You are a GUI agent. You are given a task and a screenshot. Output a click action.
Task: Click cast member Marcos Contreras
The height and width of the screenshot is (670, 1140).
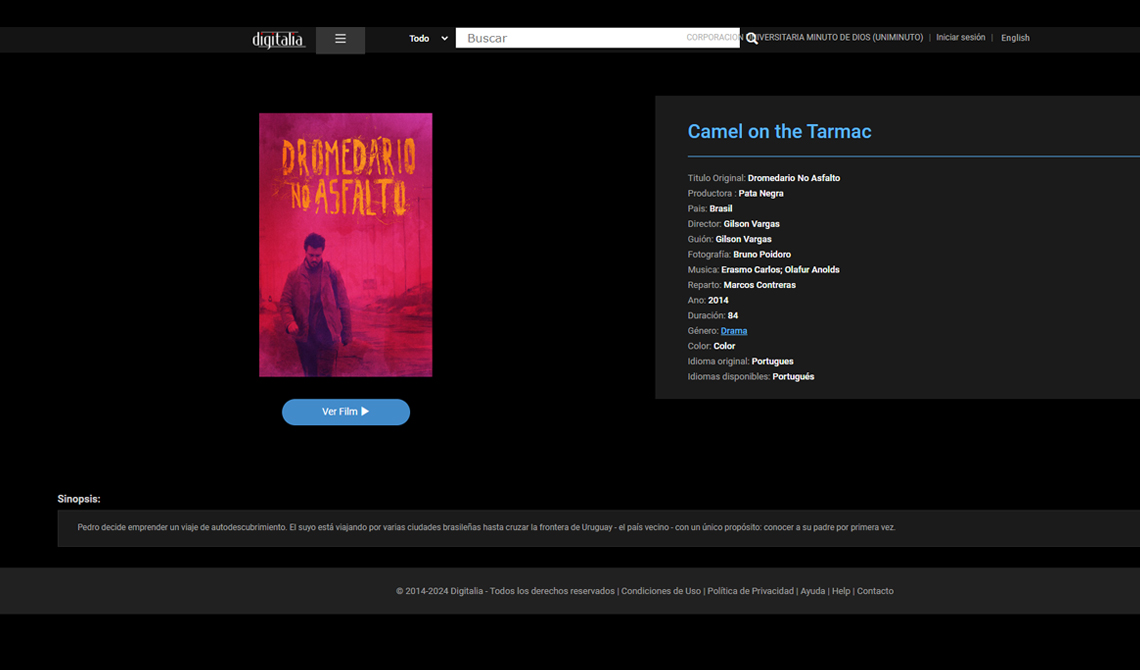[x=760, y=285]
